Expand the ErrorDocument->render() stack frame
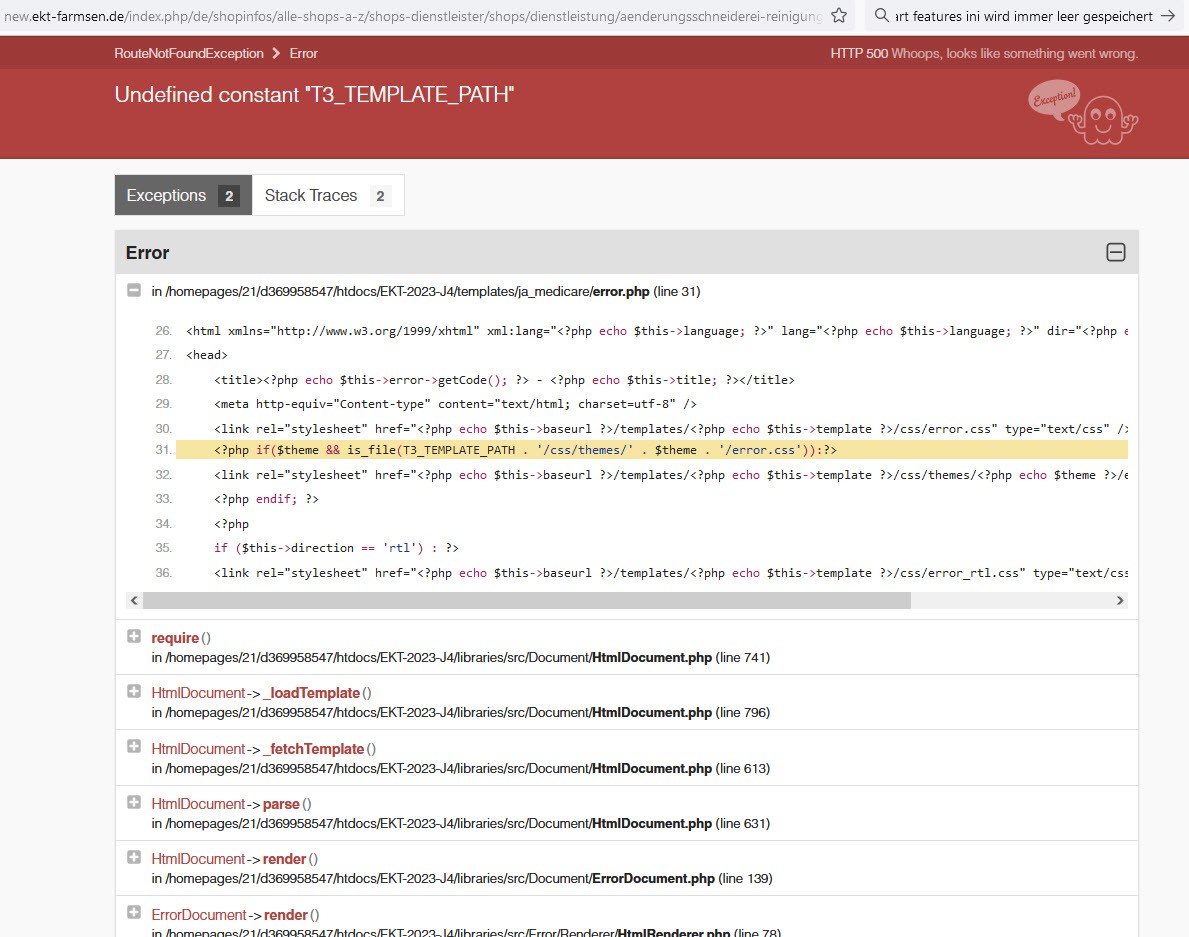 point(134,913)
